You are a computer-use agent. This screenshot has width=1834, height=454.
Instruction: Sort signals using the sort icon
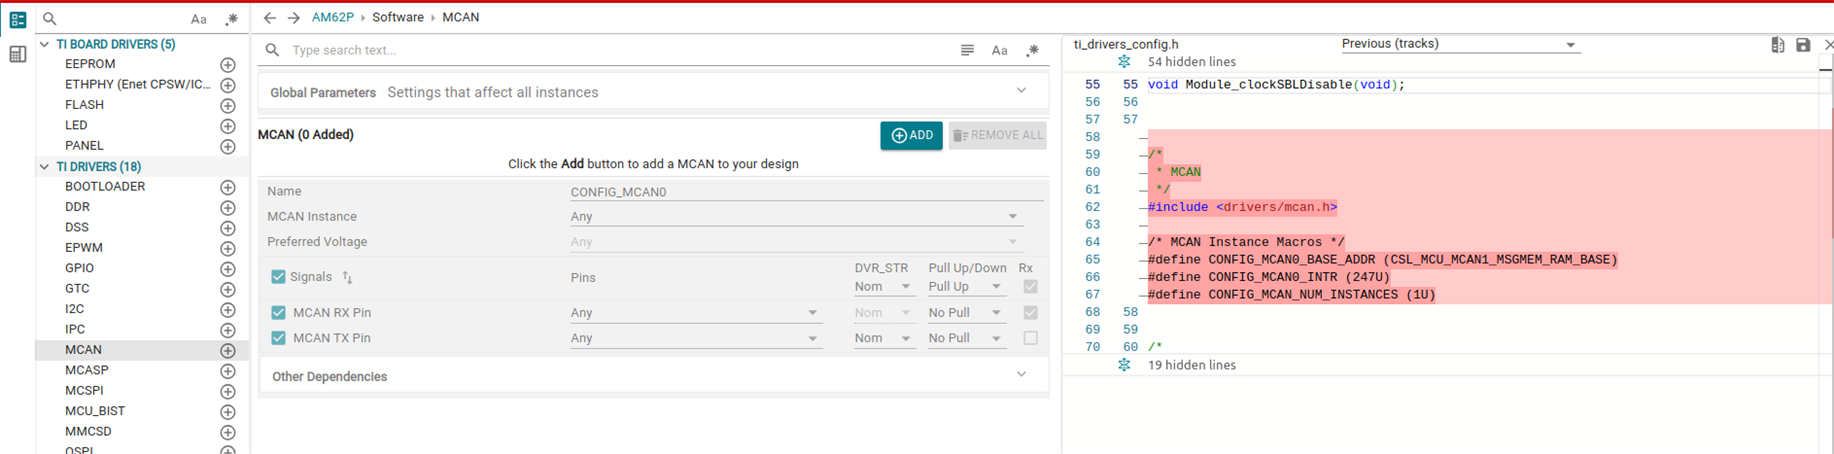347,277
